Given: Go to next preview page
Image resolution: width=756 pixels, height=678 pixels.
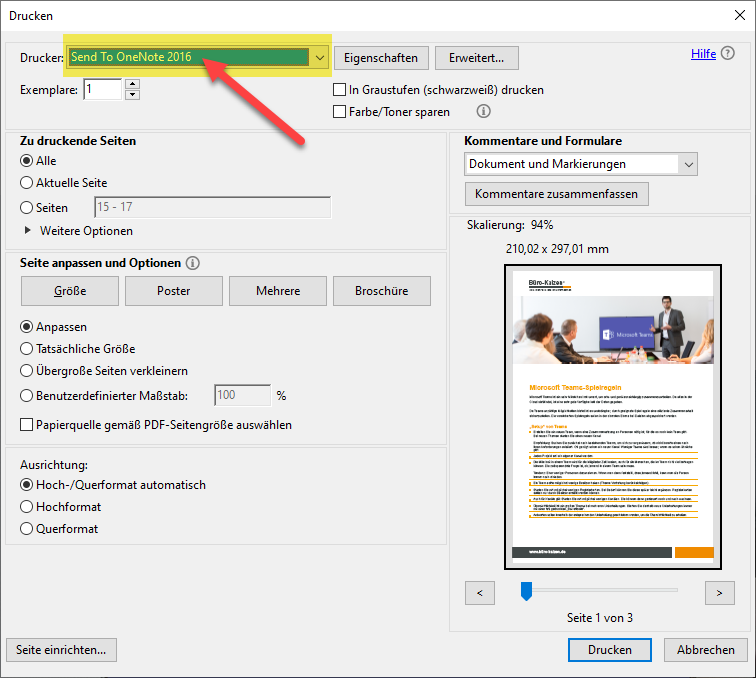Looking at the screenshot, I should 719,593.
